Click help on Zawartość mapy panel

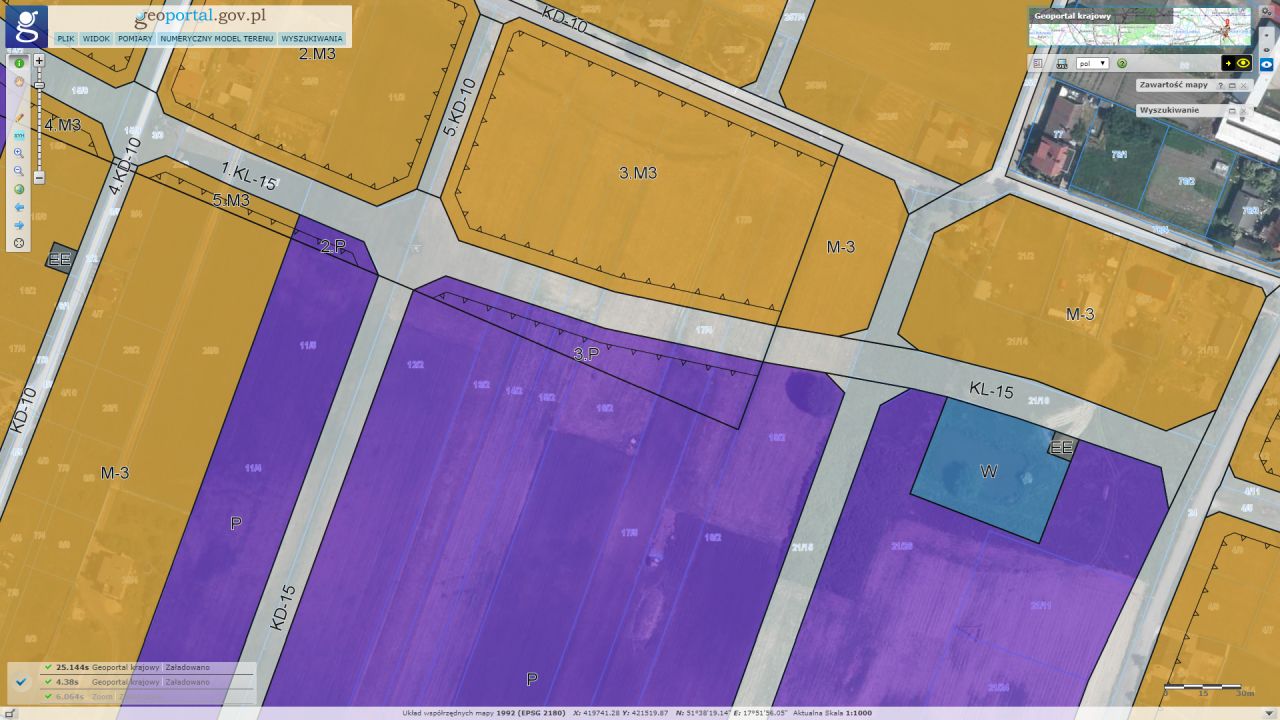coord(1221,86)
